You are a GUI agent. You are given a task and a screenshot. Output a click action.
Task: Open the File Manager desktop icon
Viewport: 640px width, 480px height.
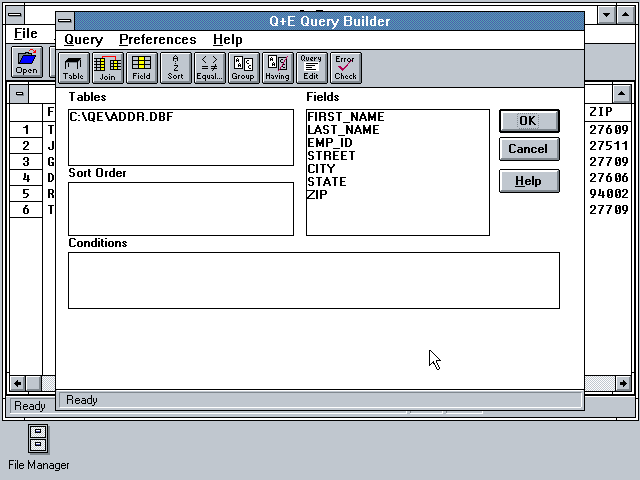[x=38, y=447]
